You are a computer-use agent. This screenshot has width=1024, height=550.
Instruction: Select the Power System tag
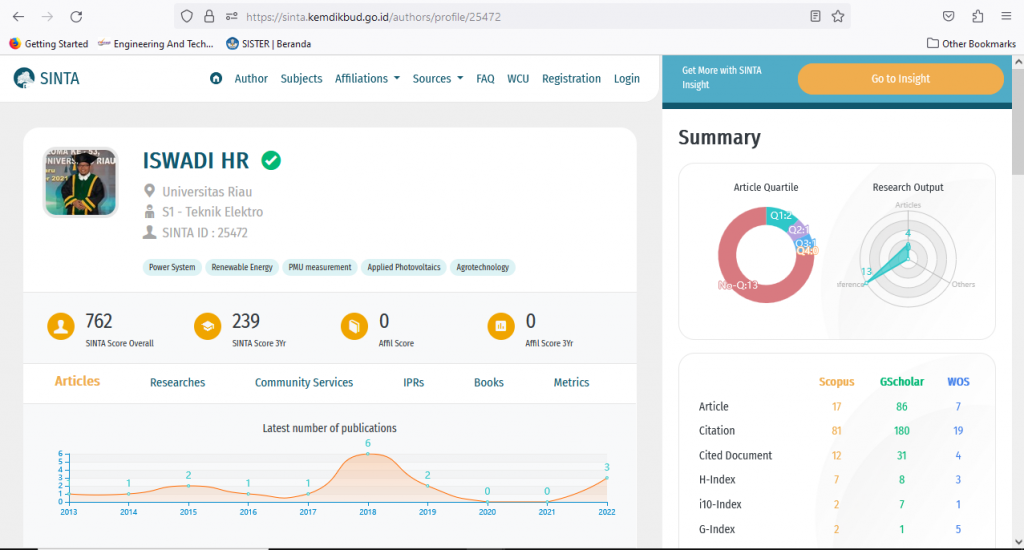click(172, 267)
